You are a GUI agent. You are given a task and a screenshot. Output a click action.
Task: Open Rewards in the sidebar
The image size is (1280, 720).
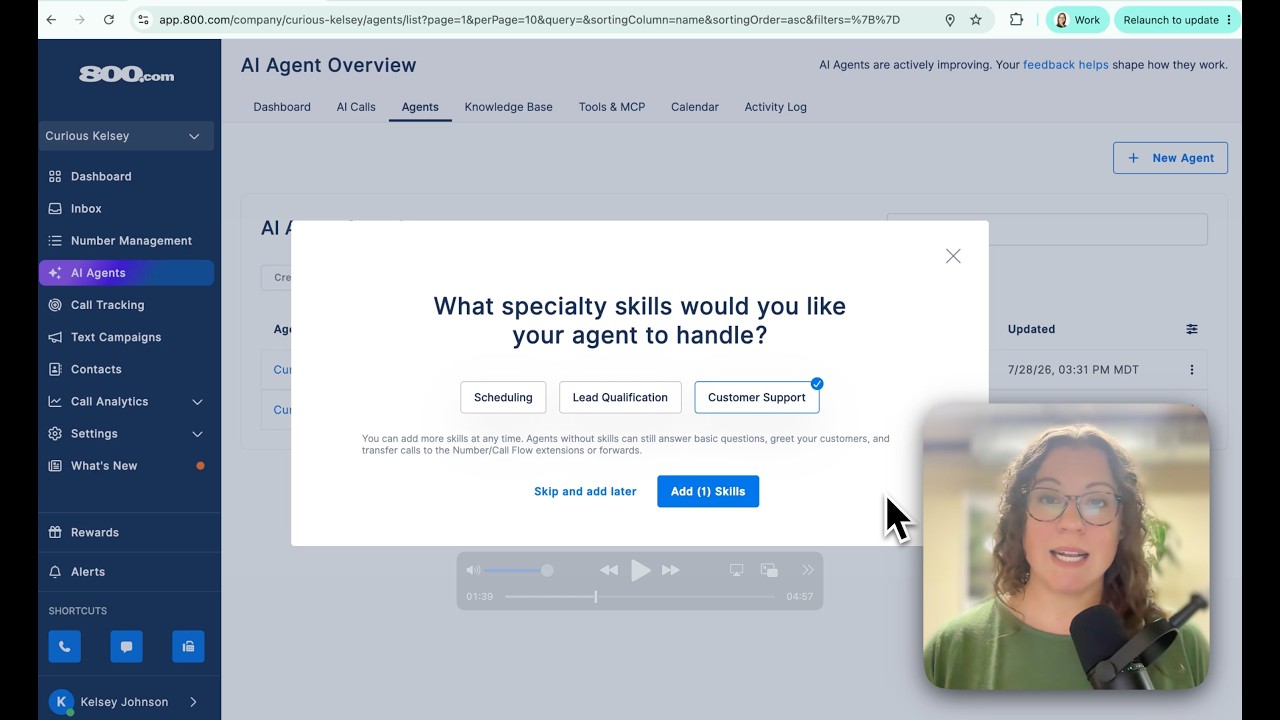[95, 532]
